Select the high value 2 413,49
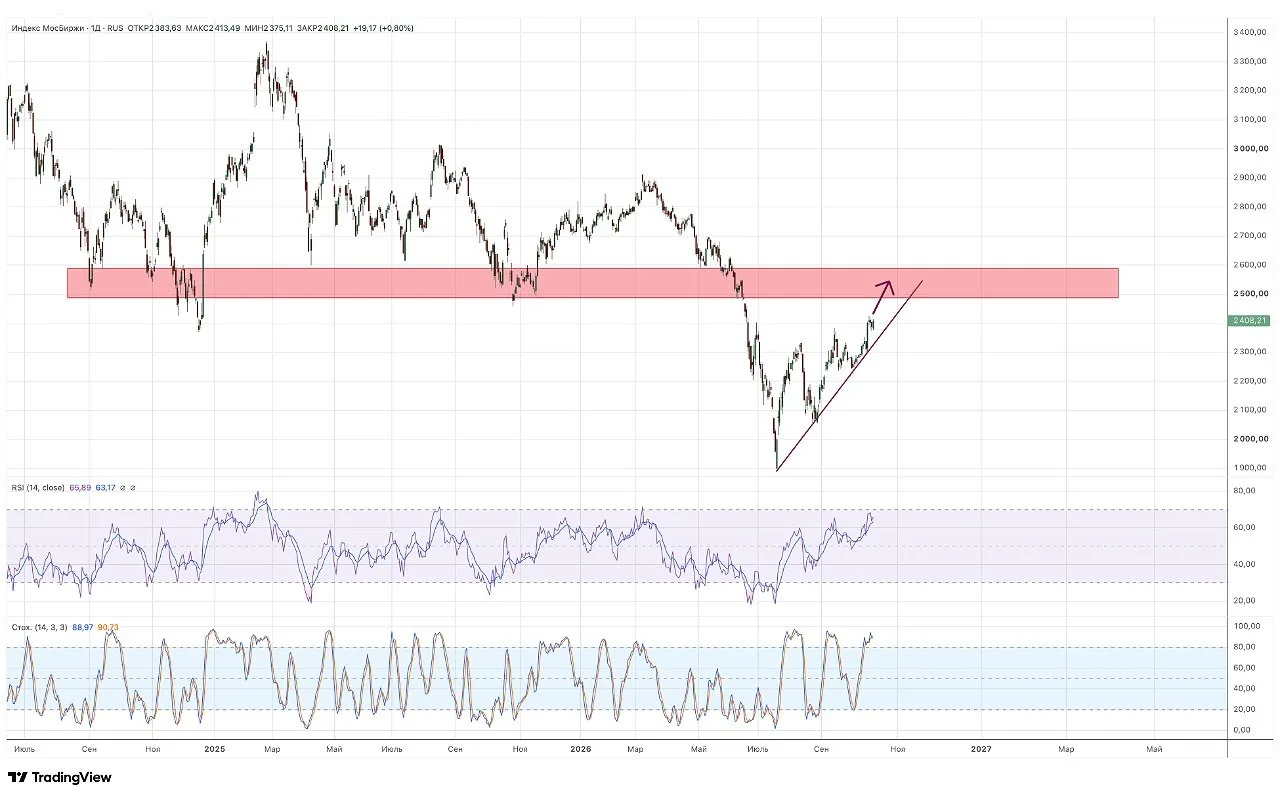The height and width of the screenshot is (797, 1280). click(x=226, y=28)
